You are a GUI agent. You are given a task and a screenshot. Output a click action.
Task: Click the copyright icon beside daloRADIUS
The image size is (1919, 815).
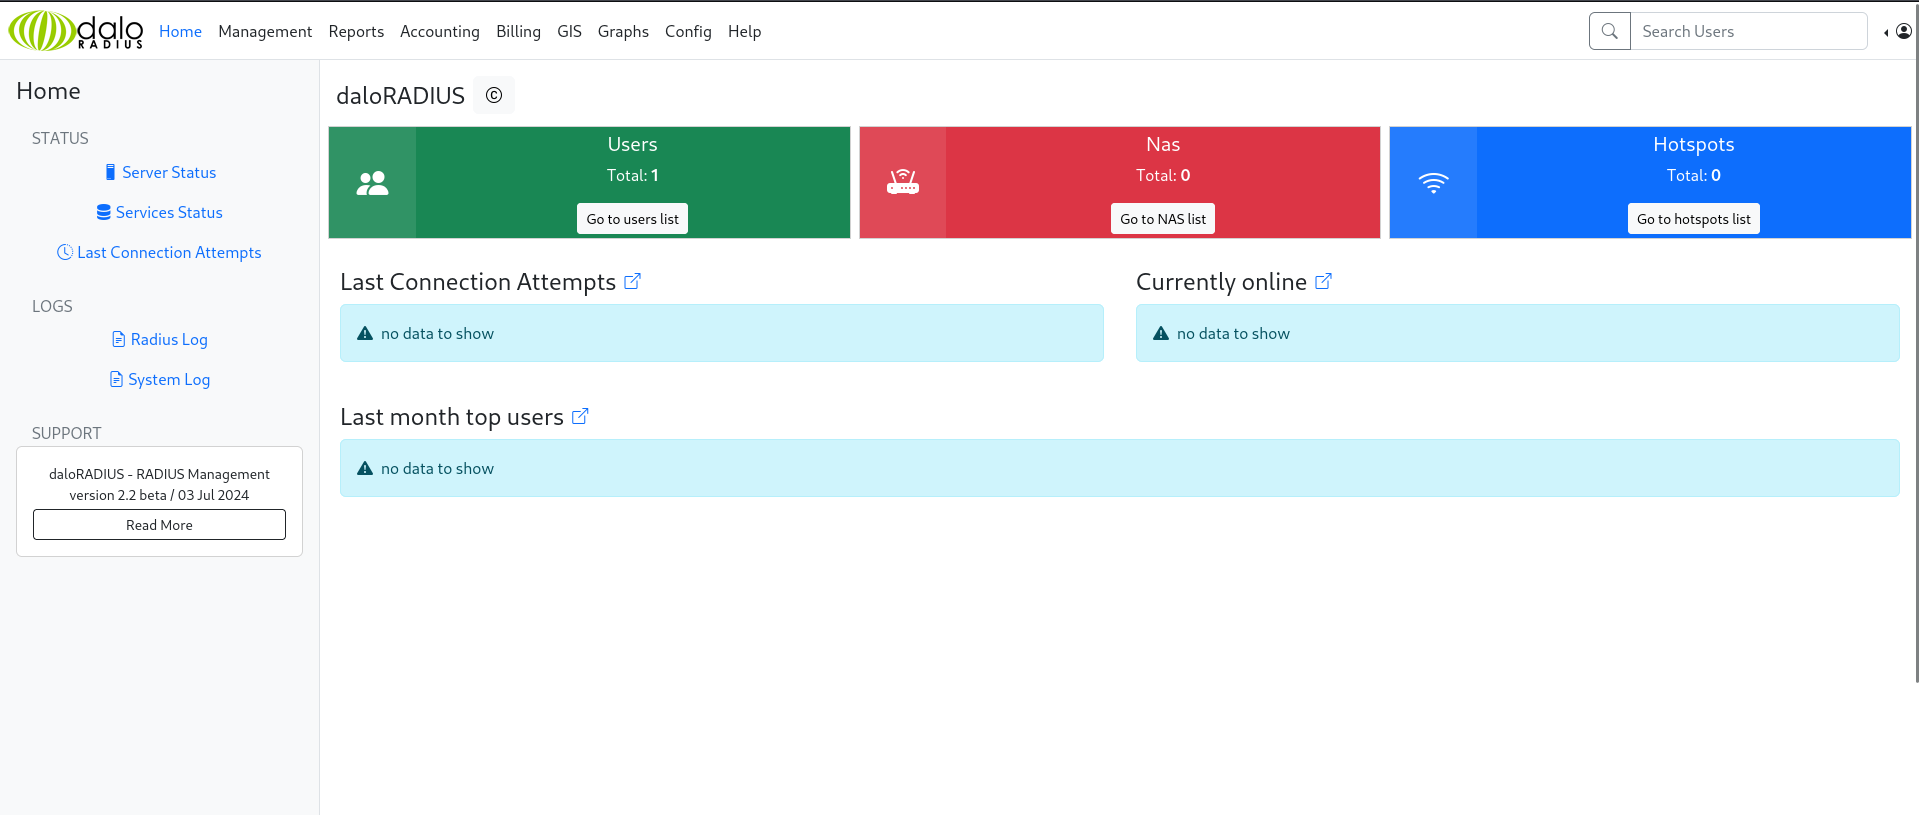pos(493,95)
